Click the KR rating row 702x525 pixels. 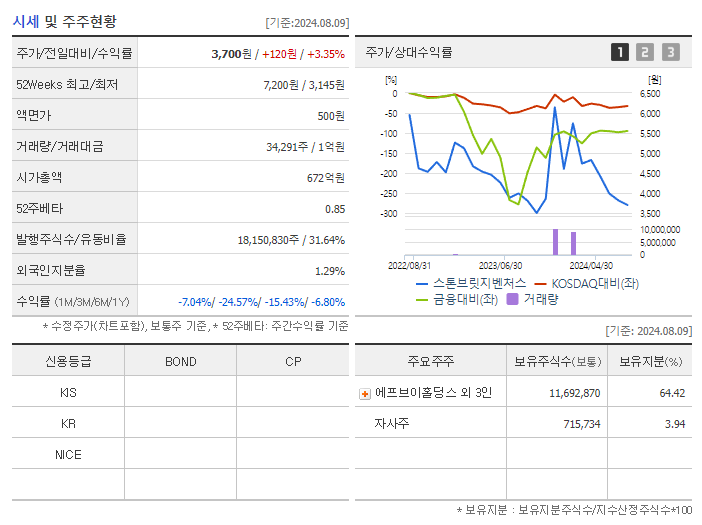click(x=180, y=423)
